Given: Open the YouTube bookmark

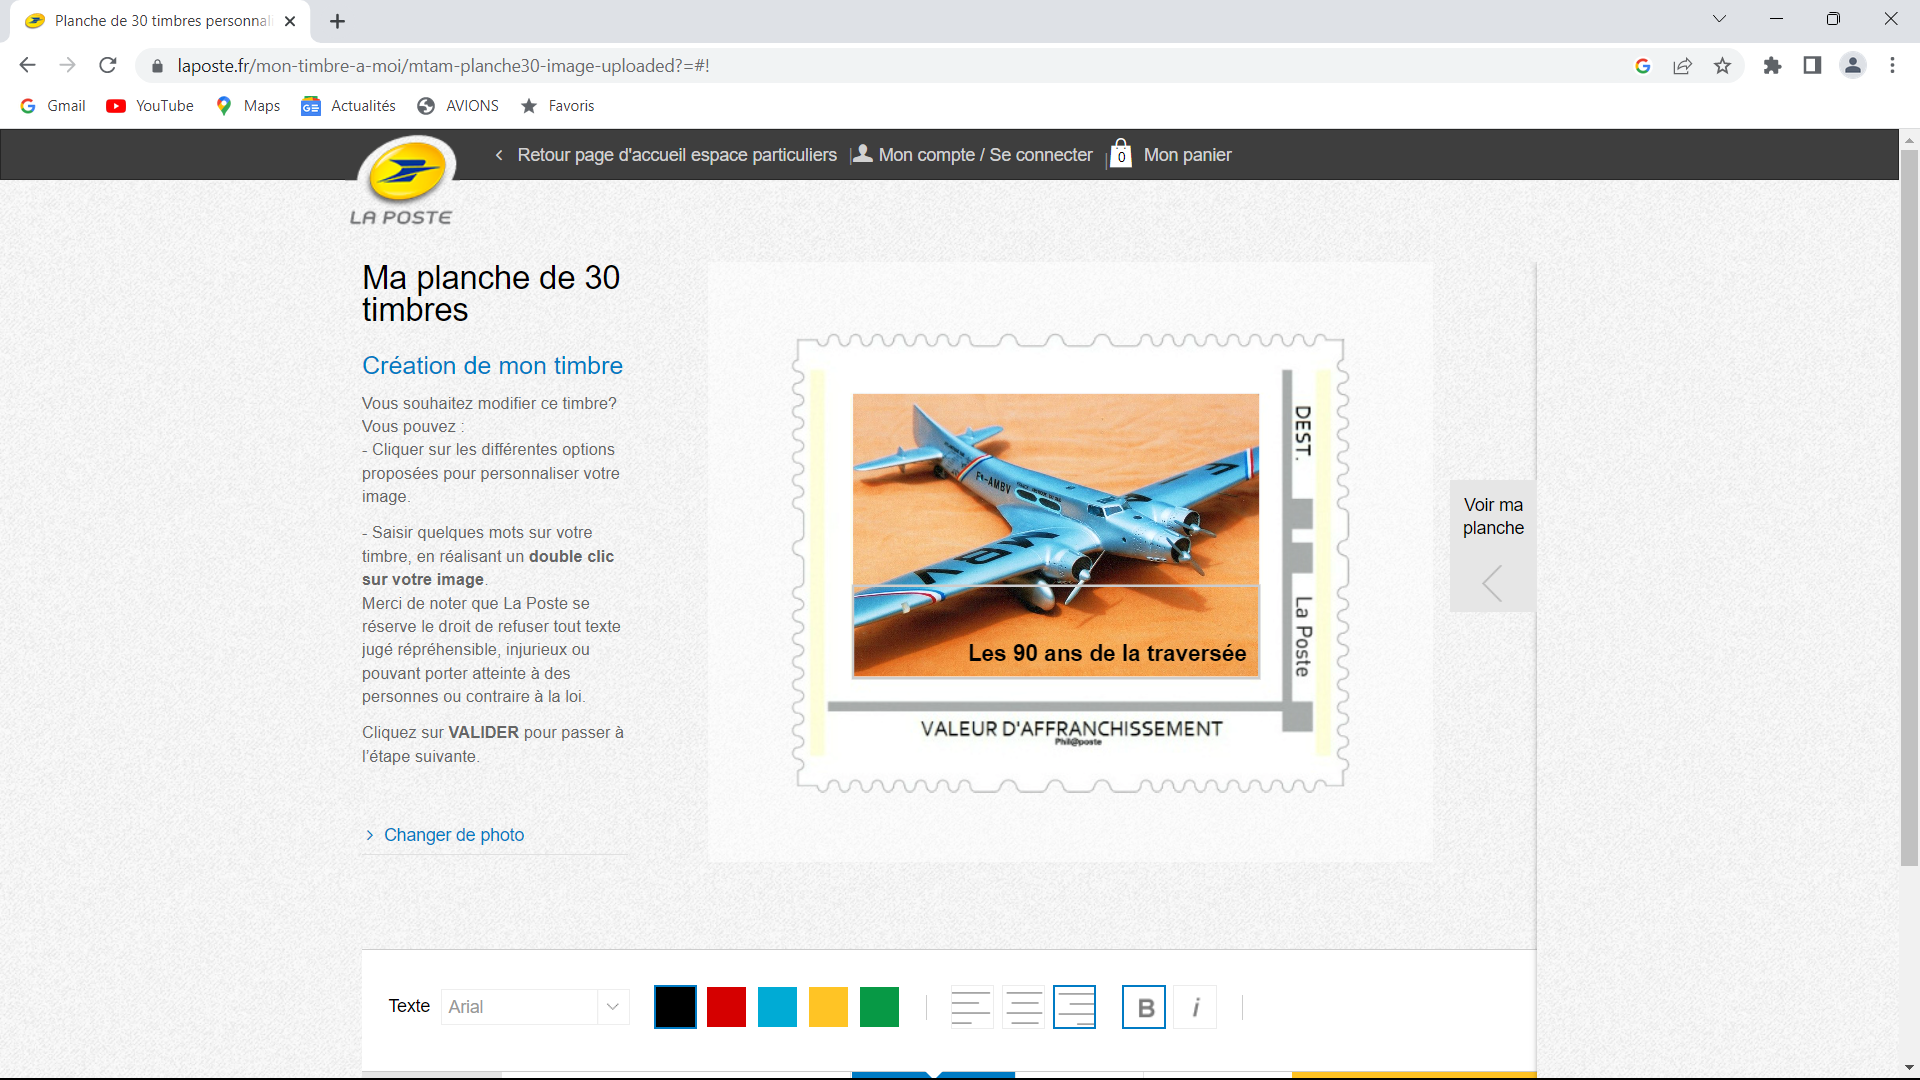Looking at the screenshot, I should point(151,106).
